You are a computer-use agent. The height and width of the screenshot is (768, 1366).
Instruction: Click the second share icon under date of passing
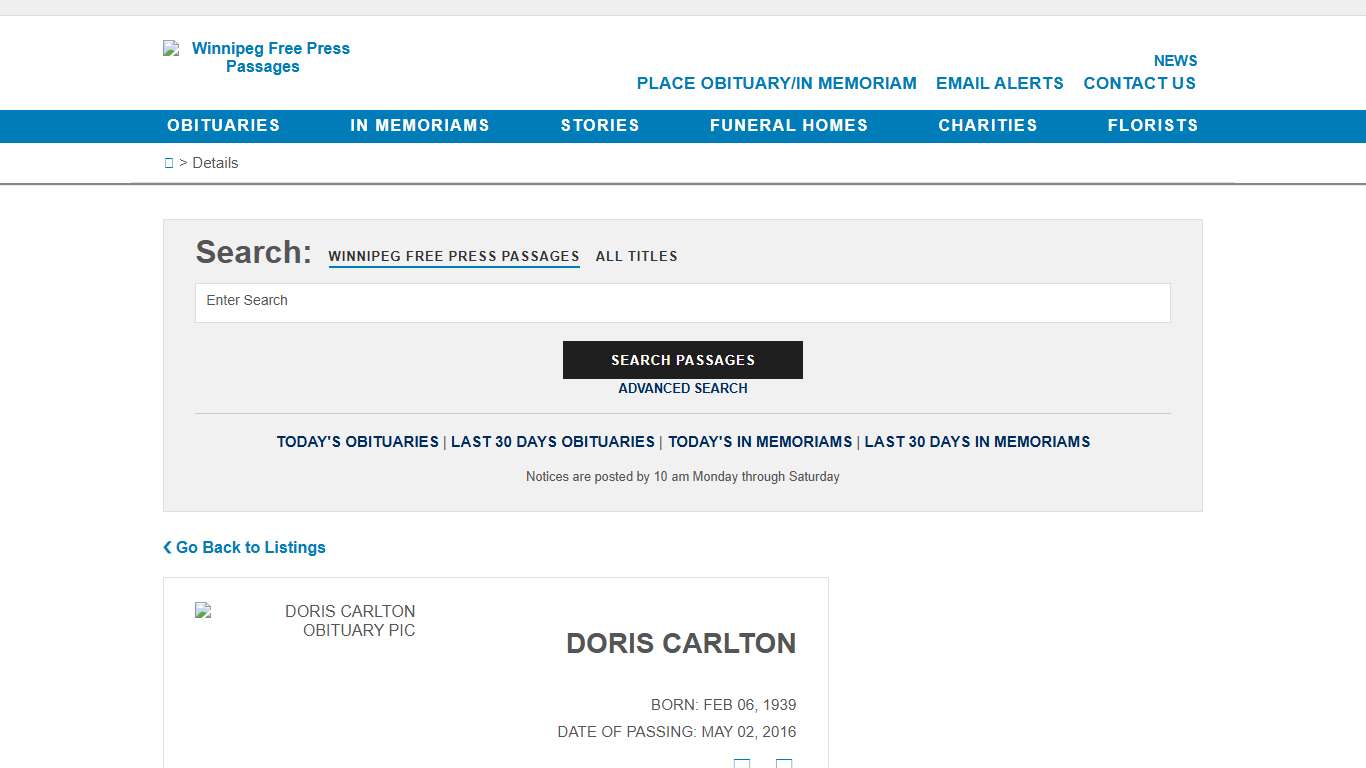tap(784, 765)
